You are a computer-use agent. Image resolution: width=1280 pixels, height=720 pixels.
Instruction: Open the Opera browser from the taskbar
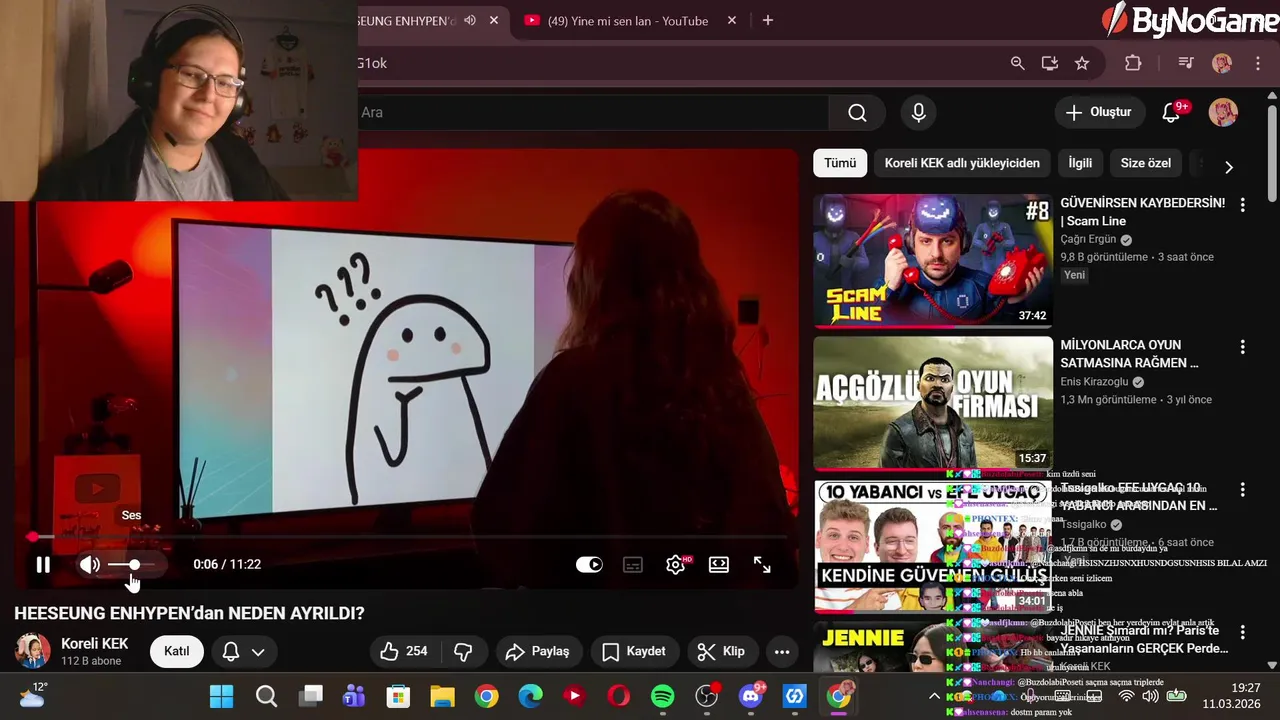click(x=619, y=696)
